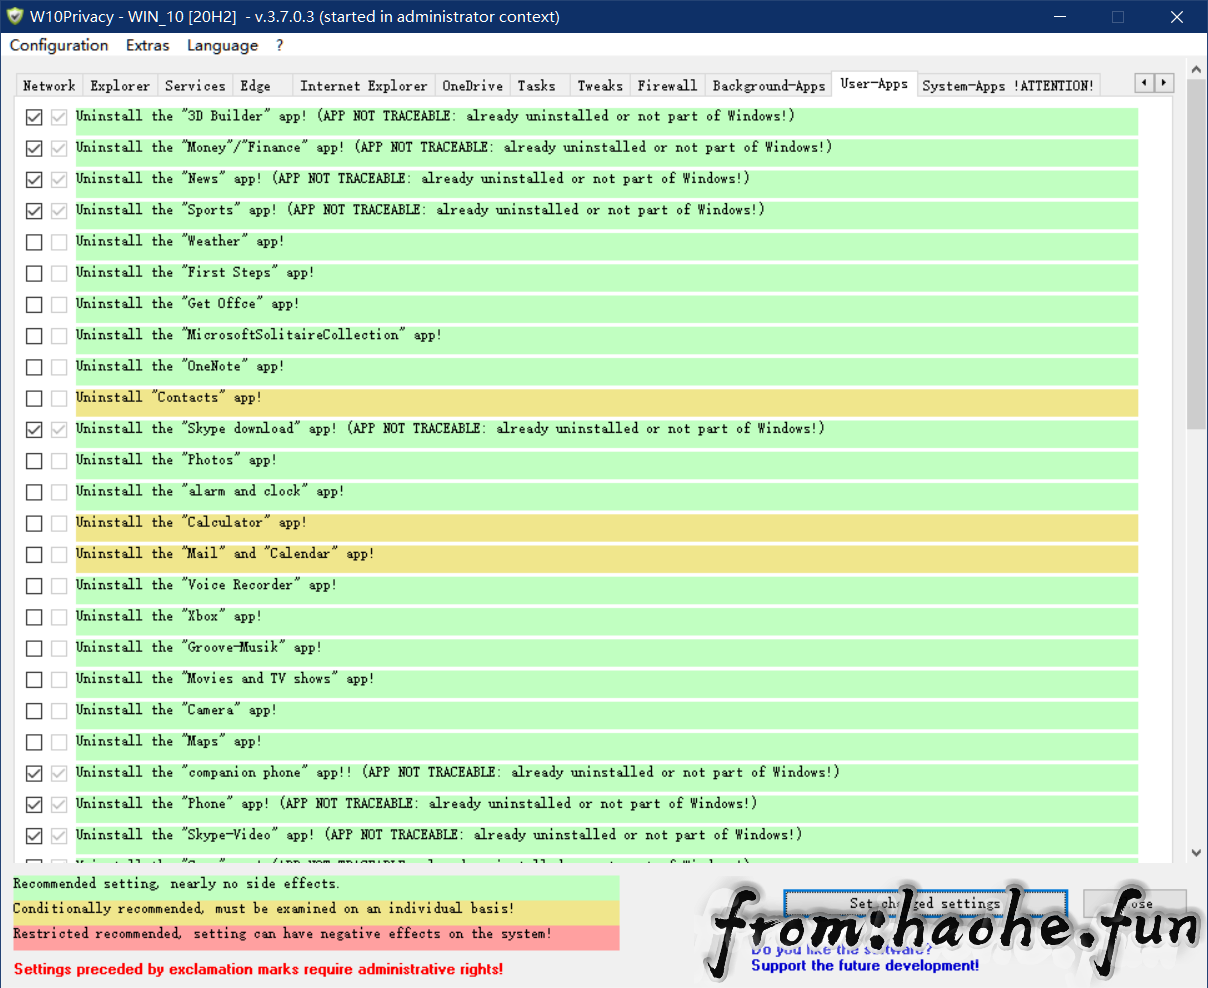Minimize the W10Privacy window

point(1058,16)
